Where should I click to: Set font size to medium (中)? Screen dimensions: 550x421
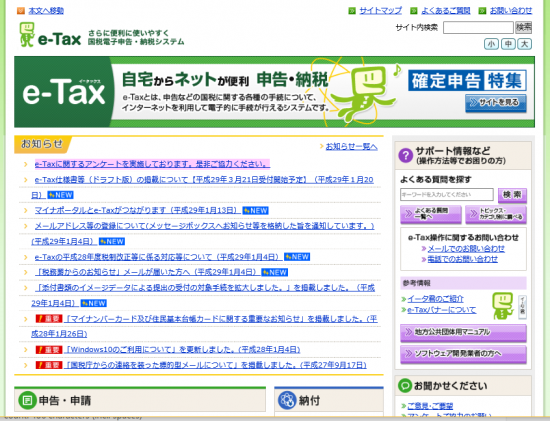(508, 44)
